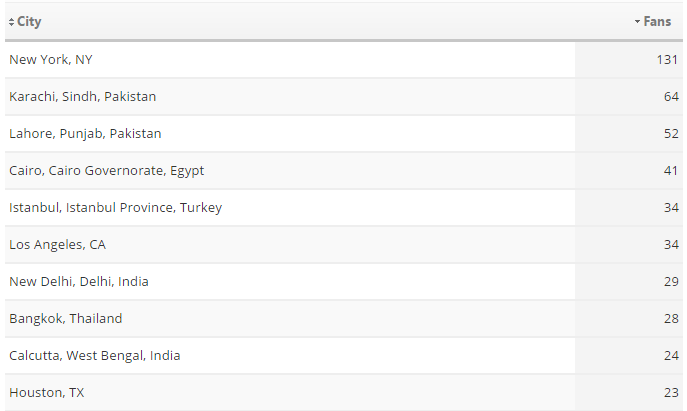Click the Bangkok, Thailand city cell

65,319
